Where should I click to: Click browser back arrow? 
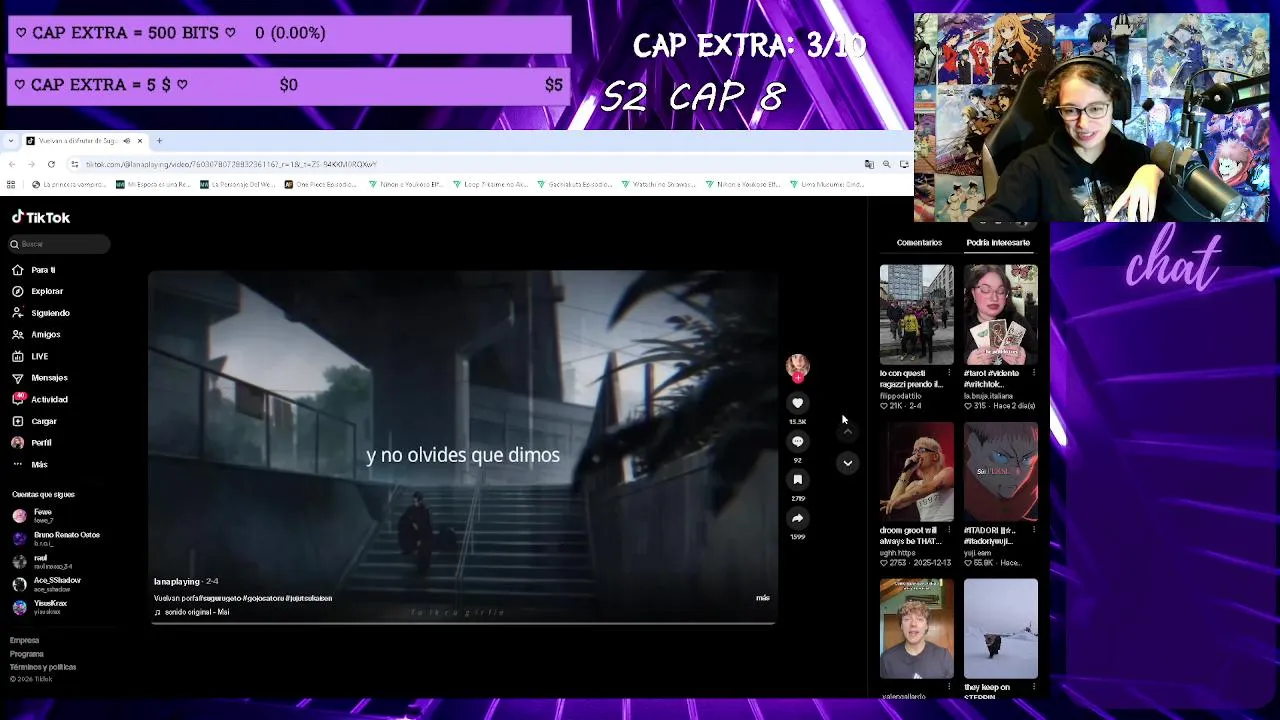tap(12, 164)
